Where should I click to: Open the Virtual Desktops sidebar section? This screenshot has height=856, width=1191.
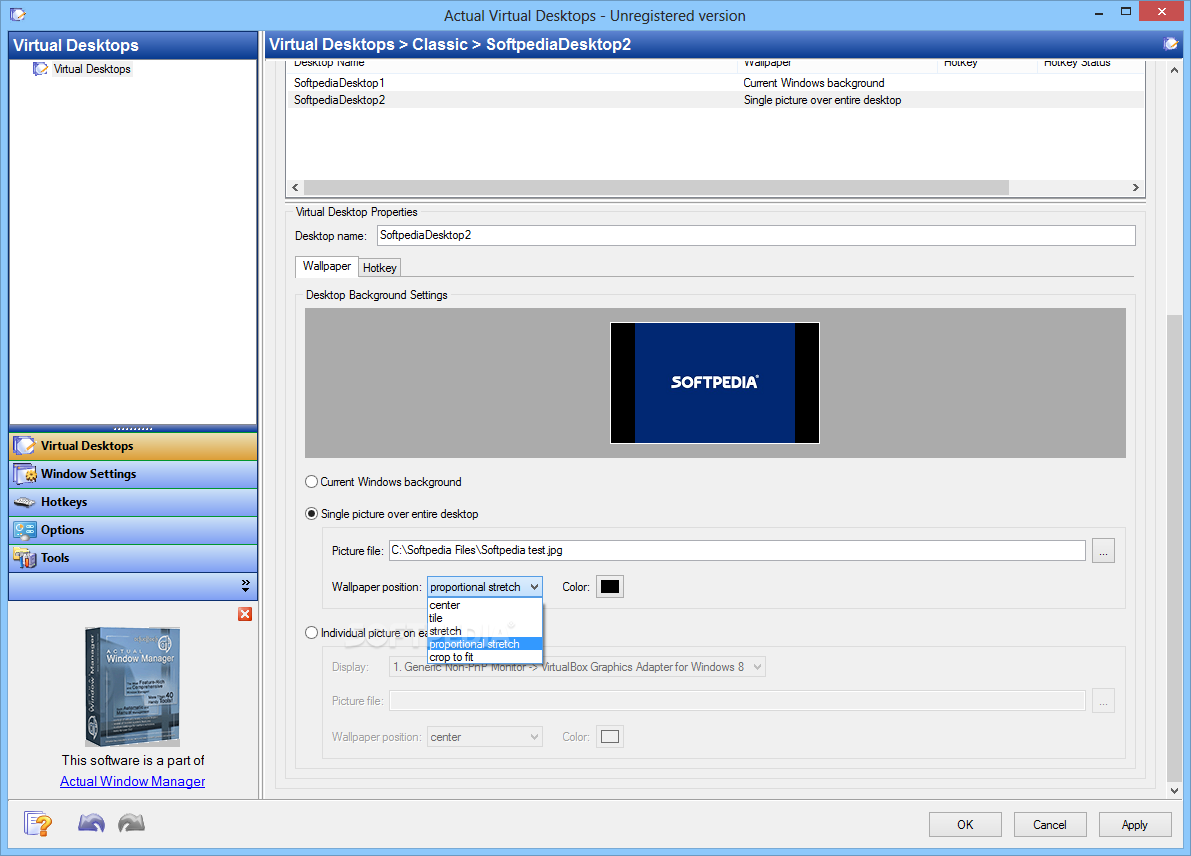133,446
